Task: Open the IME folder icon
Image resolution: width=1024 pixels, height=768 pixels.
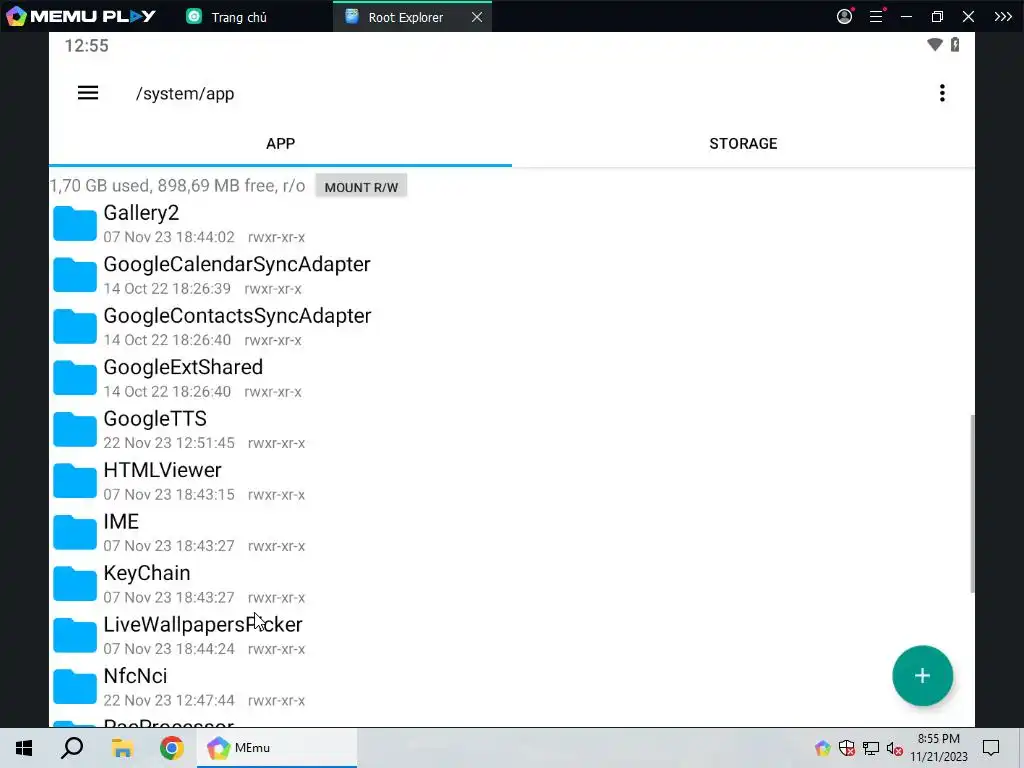Action: 74,532
